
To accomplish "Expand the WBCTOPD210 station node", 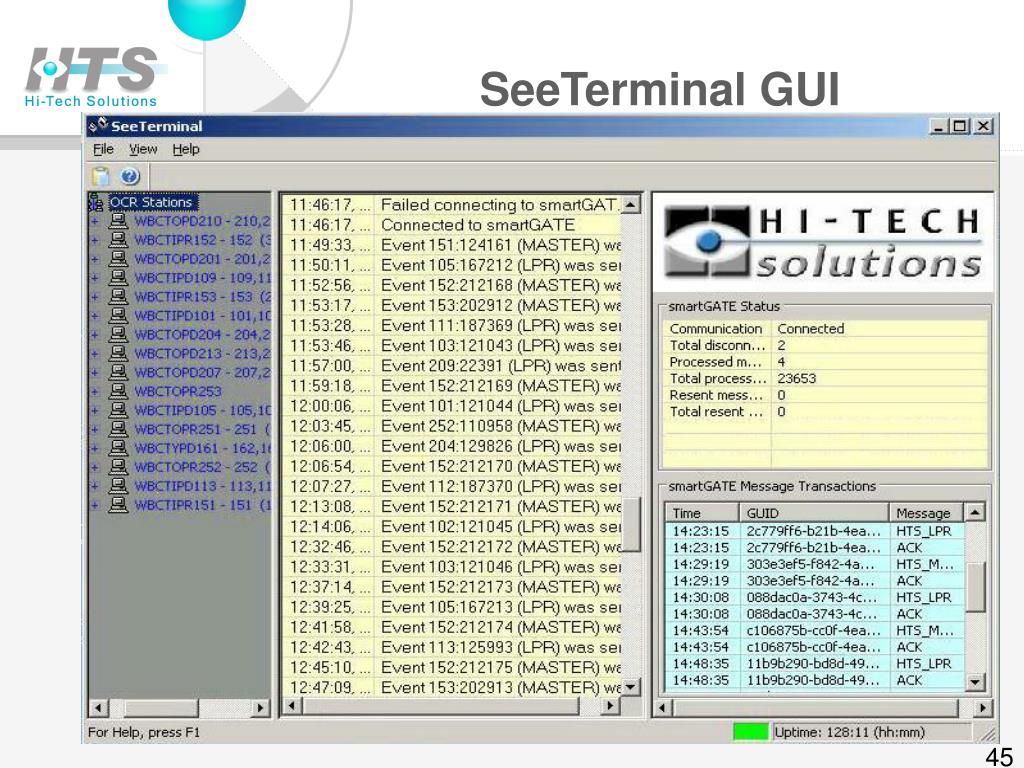I will [95, 221].
